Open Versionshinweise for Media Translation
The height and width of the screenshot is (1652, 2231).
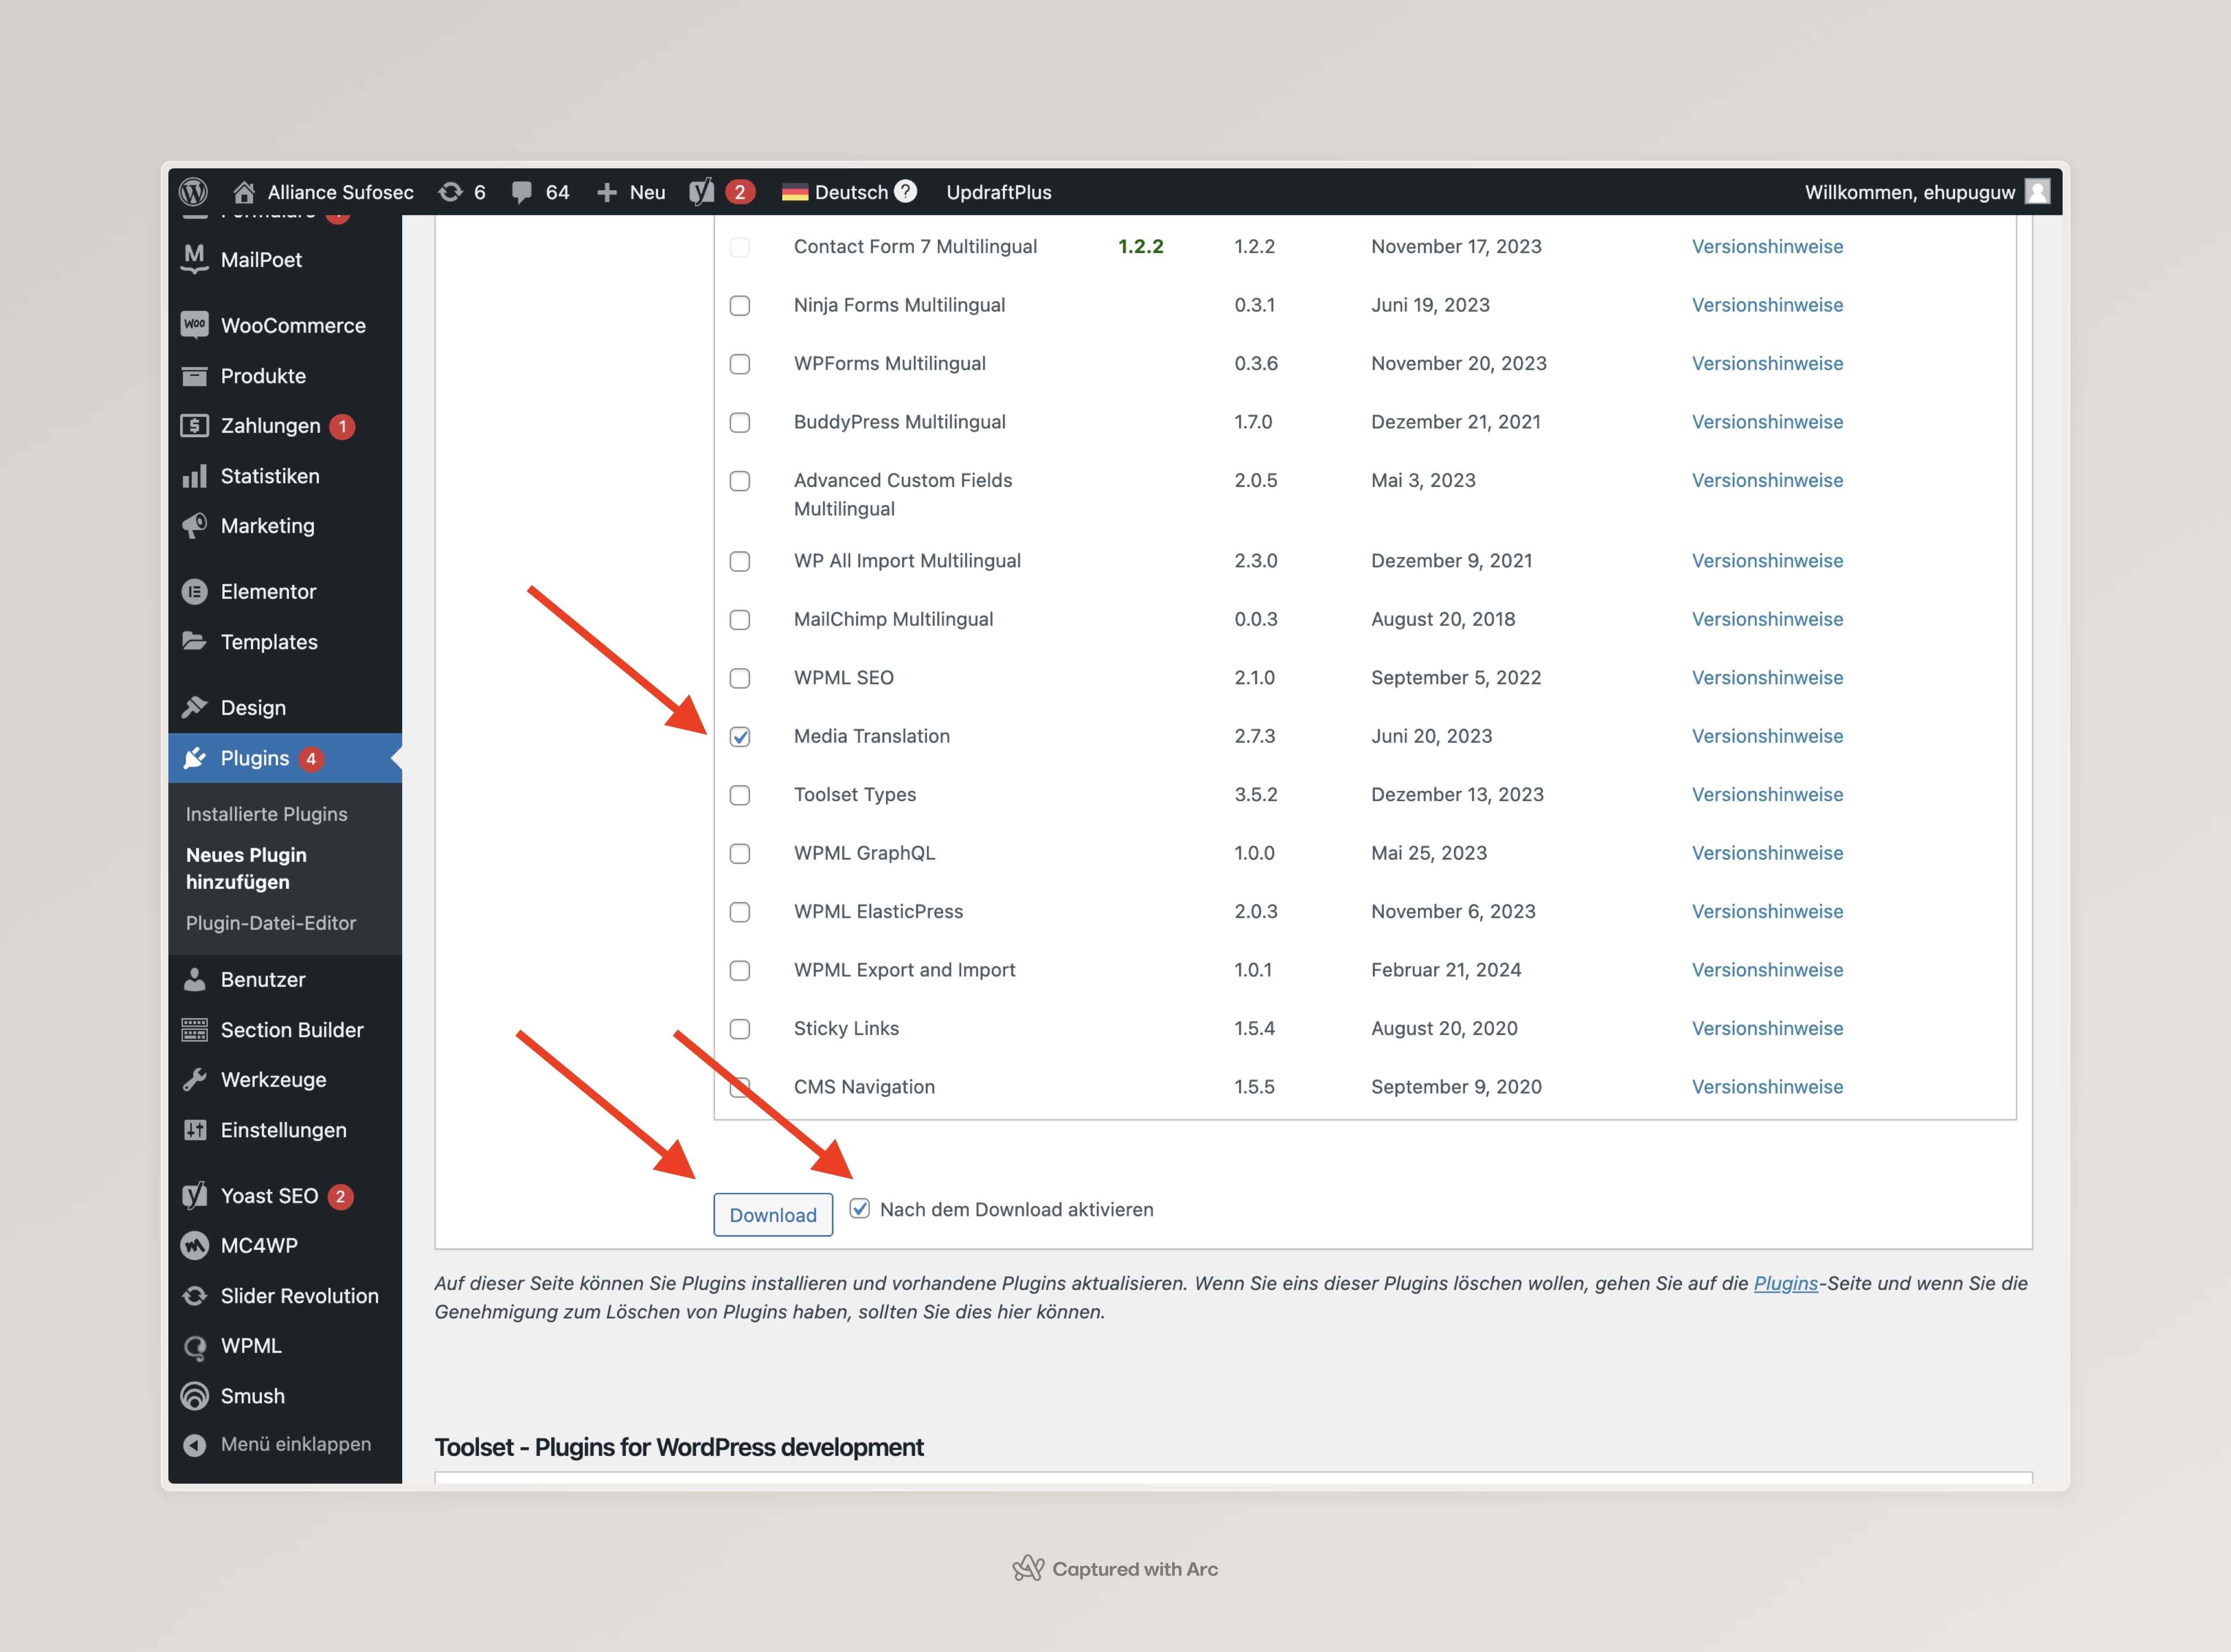pyautogui.click(x=1767, y=736)
